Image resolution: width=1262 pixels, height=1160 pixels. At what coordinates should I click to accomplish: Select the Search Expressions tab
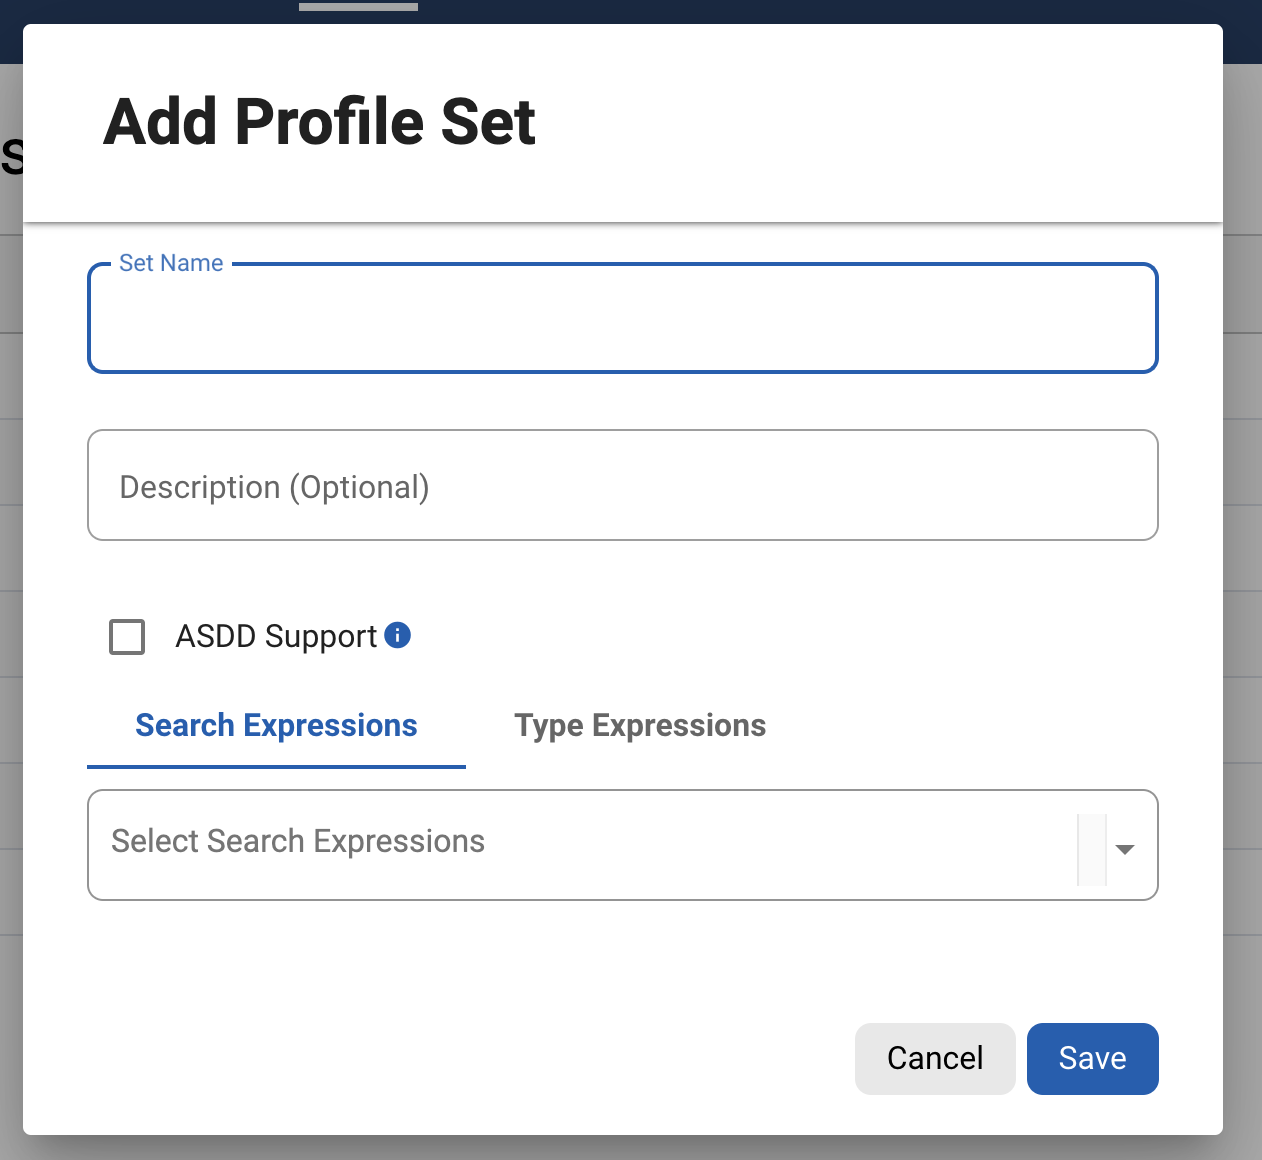click(276, 725)
